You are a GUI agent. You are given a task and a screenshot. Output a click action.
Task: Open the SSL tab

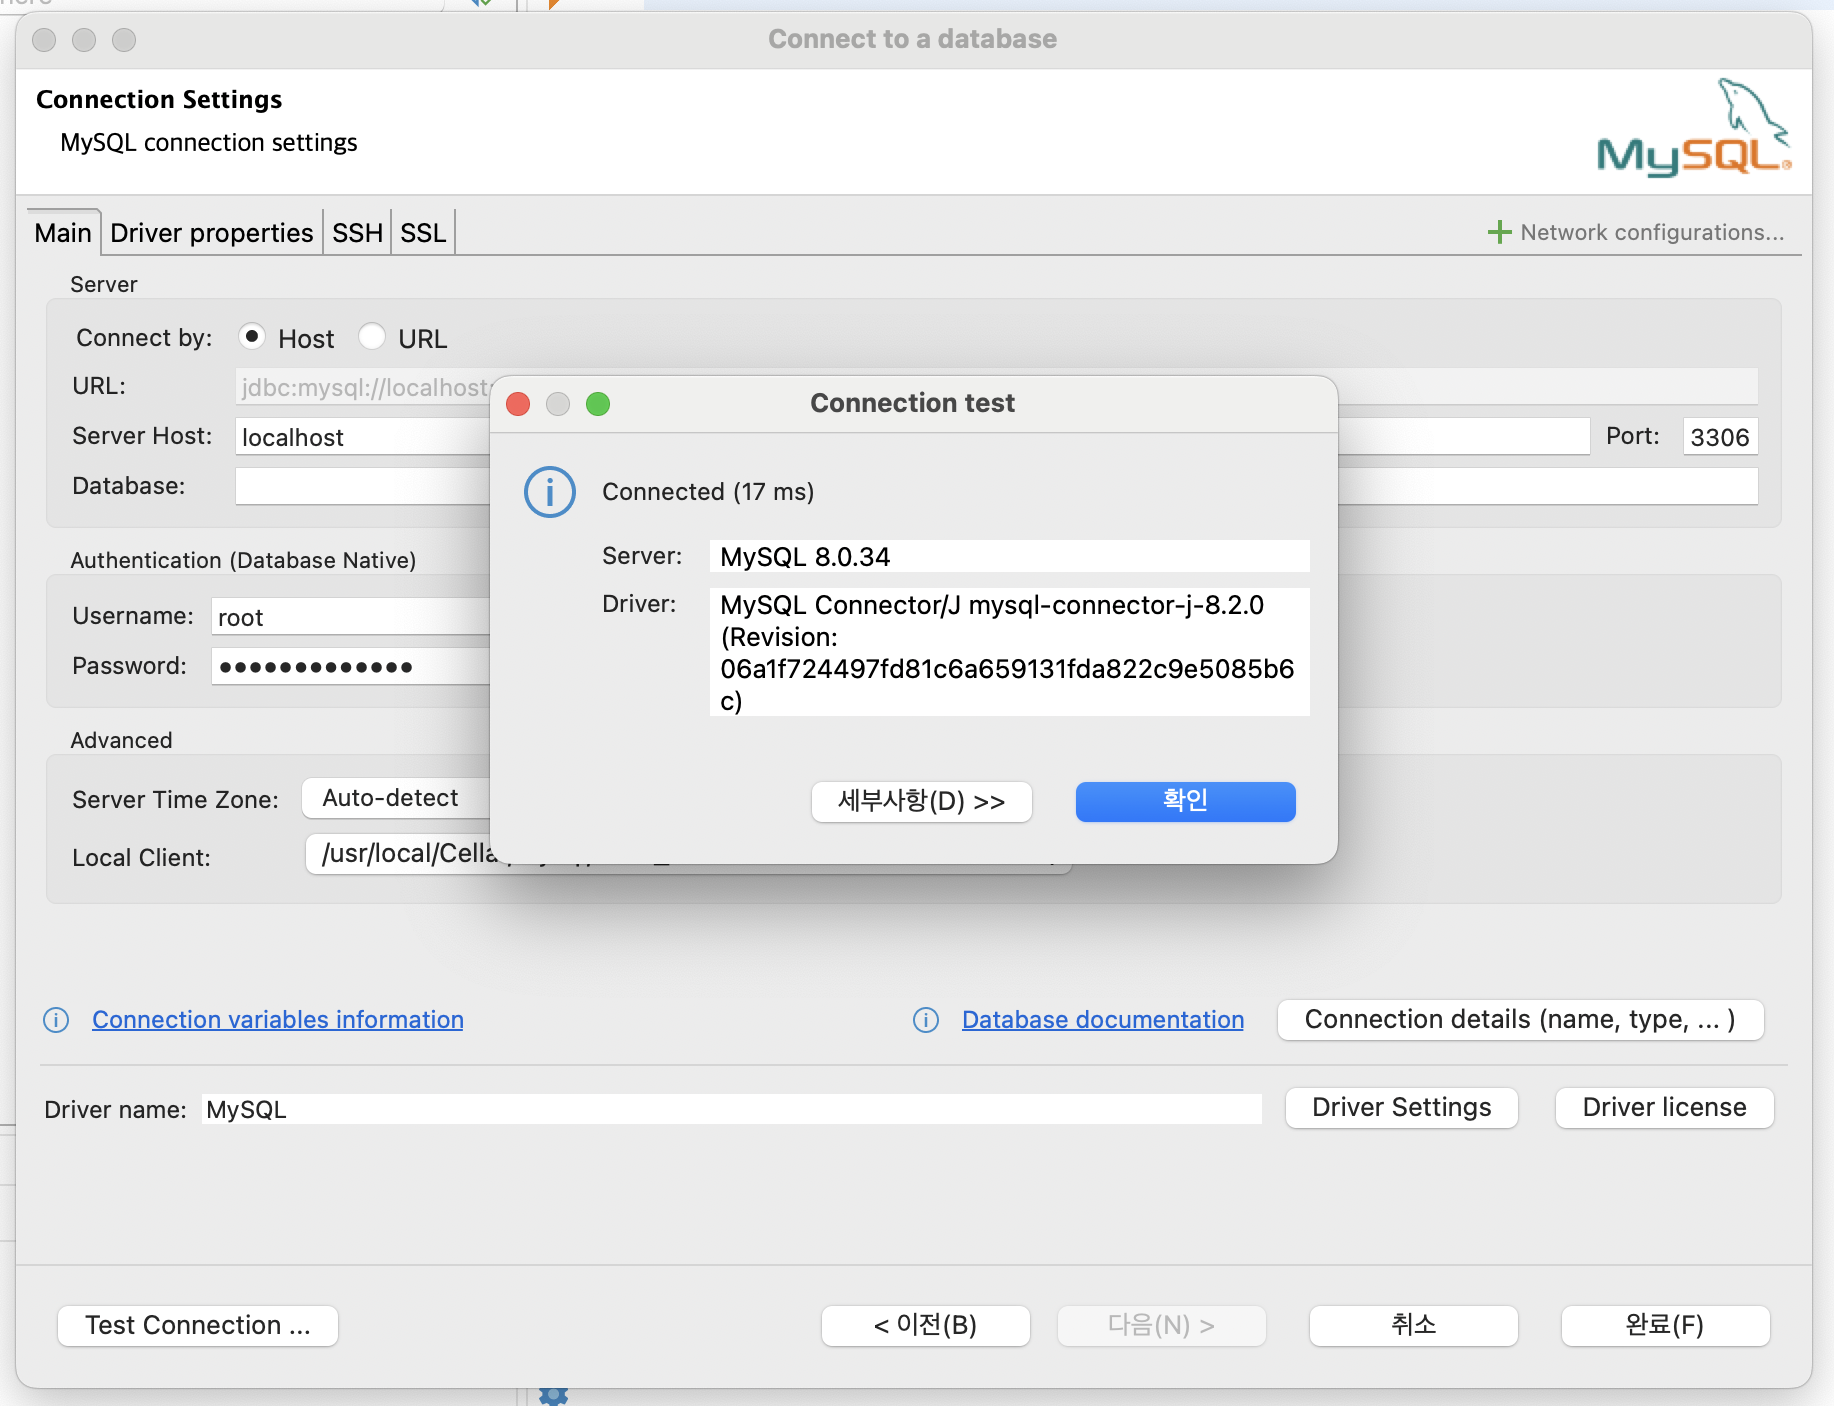point(423,233)
